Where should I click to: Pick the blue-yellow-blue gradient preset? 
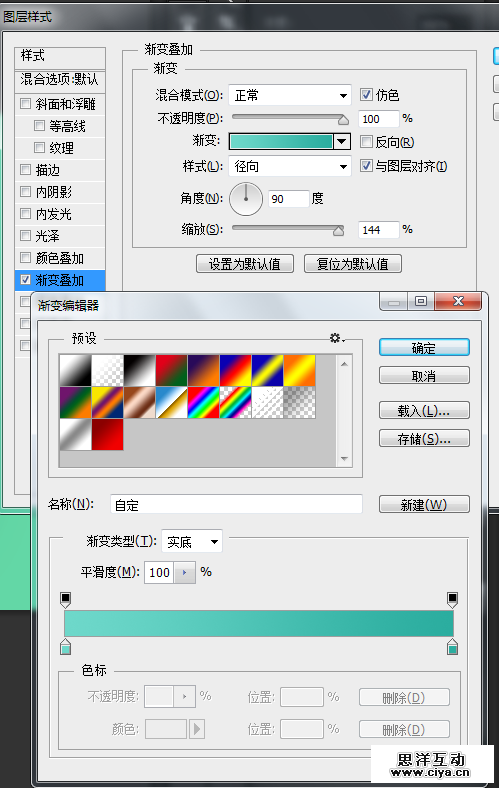coord(268,370)
